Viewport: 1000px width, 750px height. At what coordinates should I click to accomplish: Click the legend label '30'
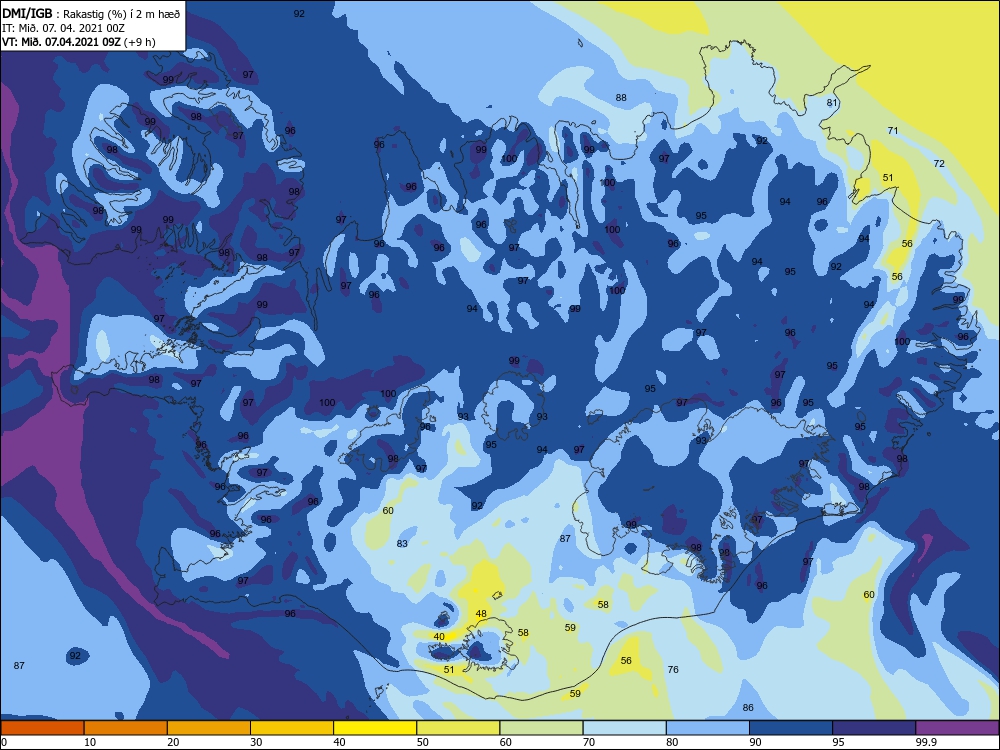pos(256,742)
